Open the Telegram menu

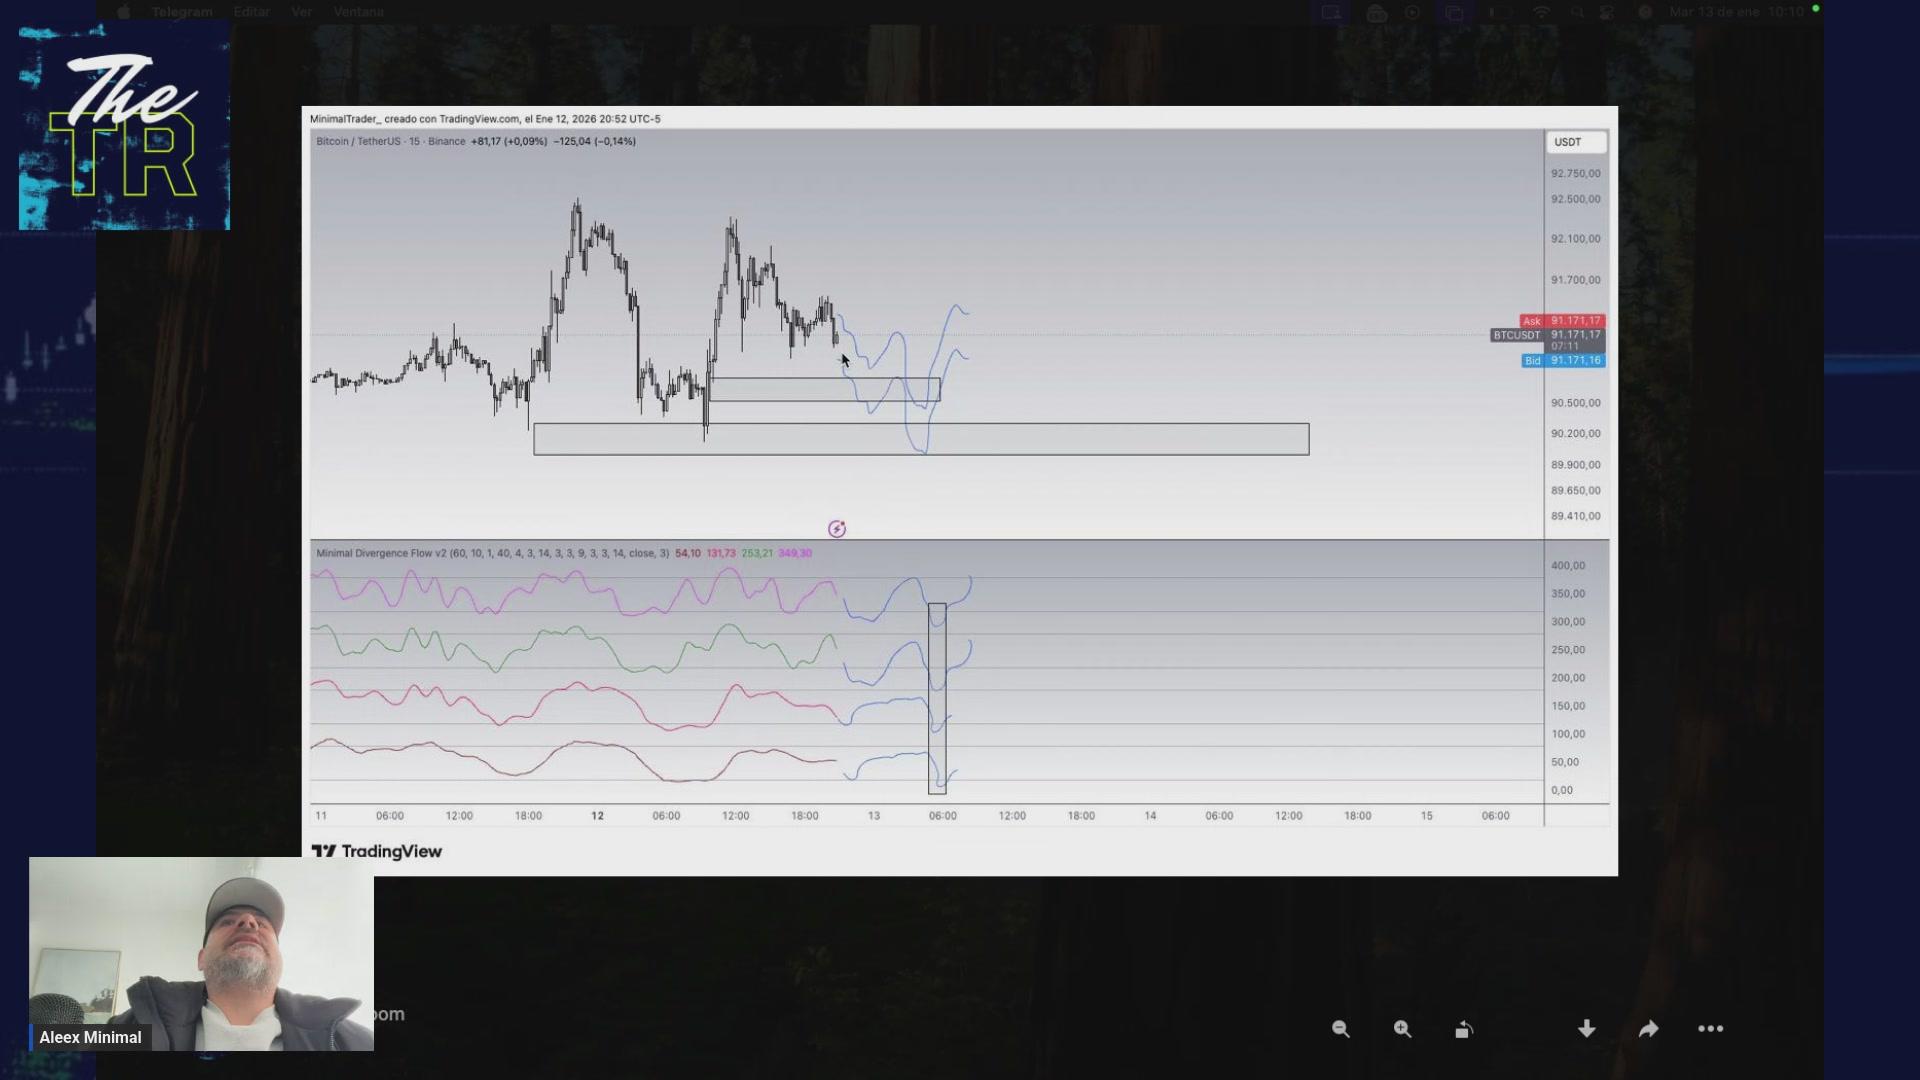pyautogui.click(x=182, y=12)
